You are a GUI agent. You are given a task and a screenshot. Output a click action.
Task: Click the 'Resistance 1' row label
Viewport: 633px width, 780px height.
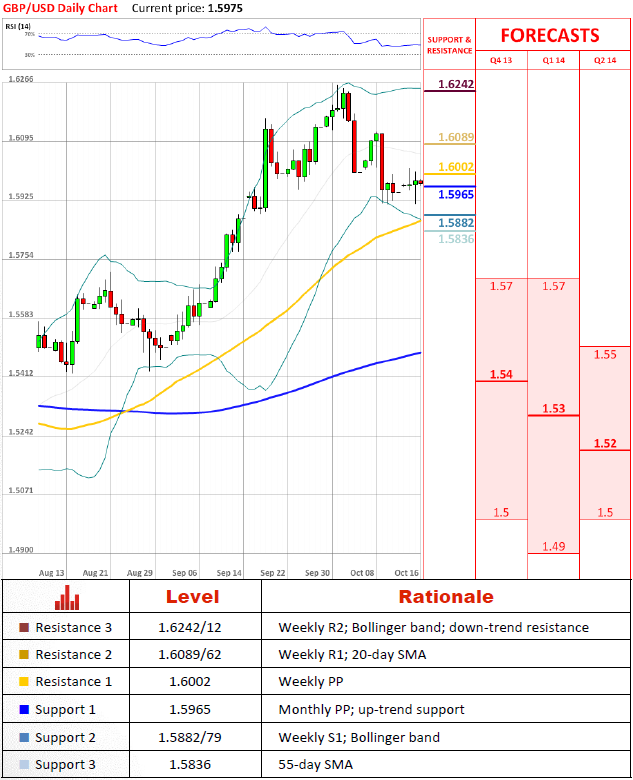coord(74,682)
